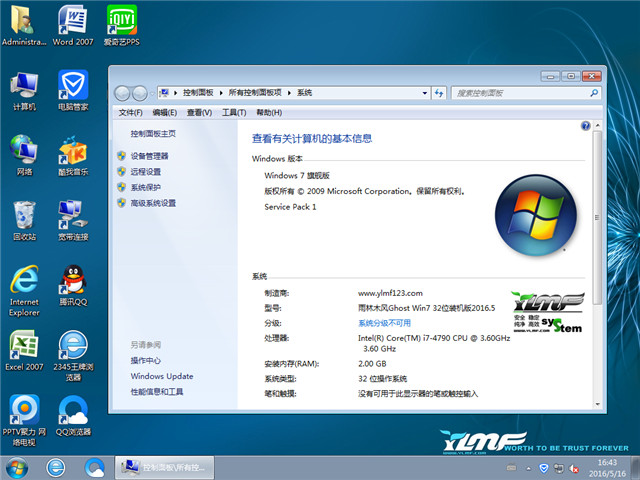Click the back navigation arrow
The width and height of the screenshot is (640, 480).
[122, 93]
